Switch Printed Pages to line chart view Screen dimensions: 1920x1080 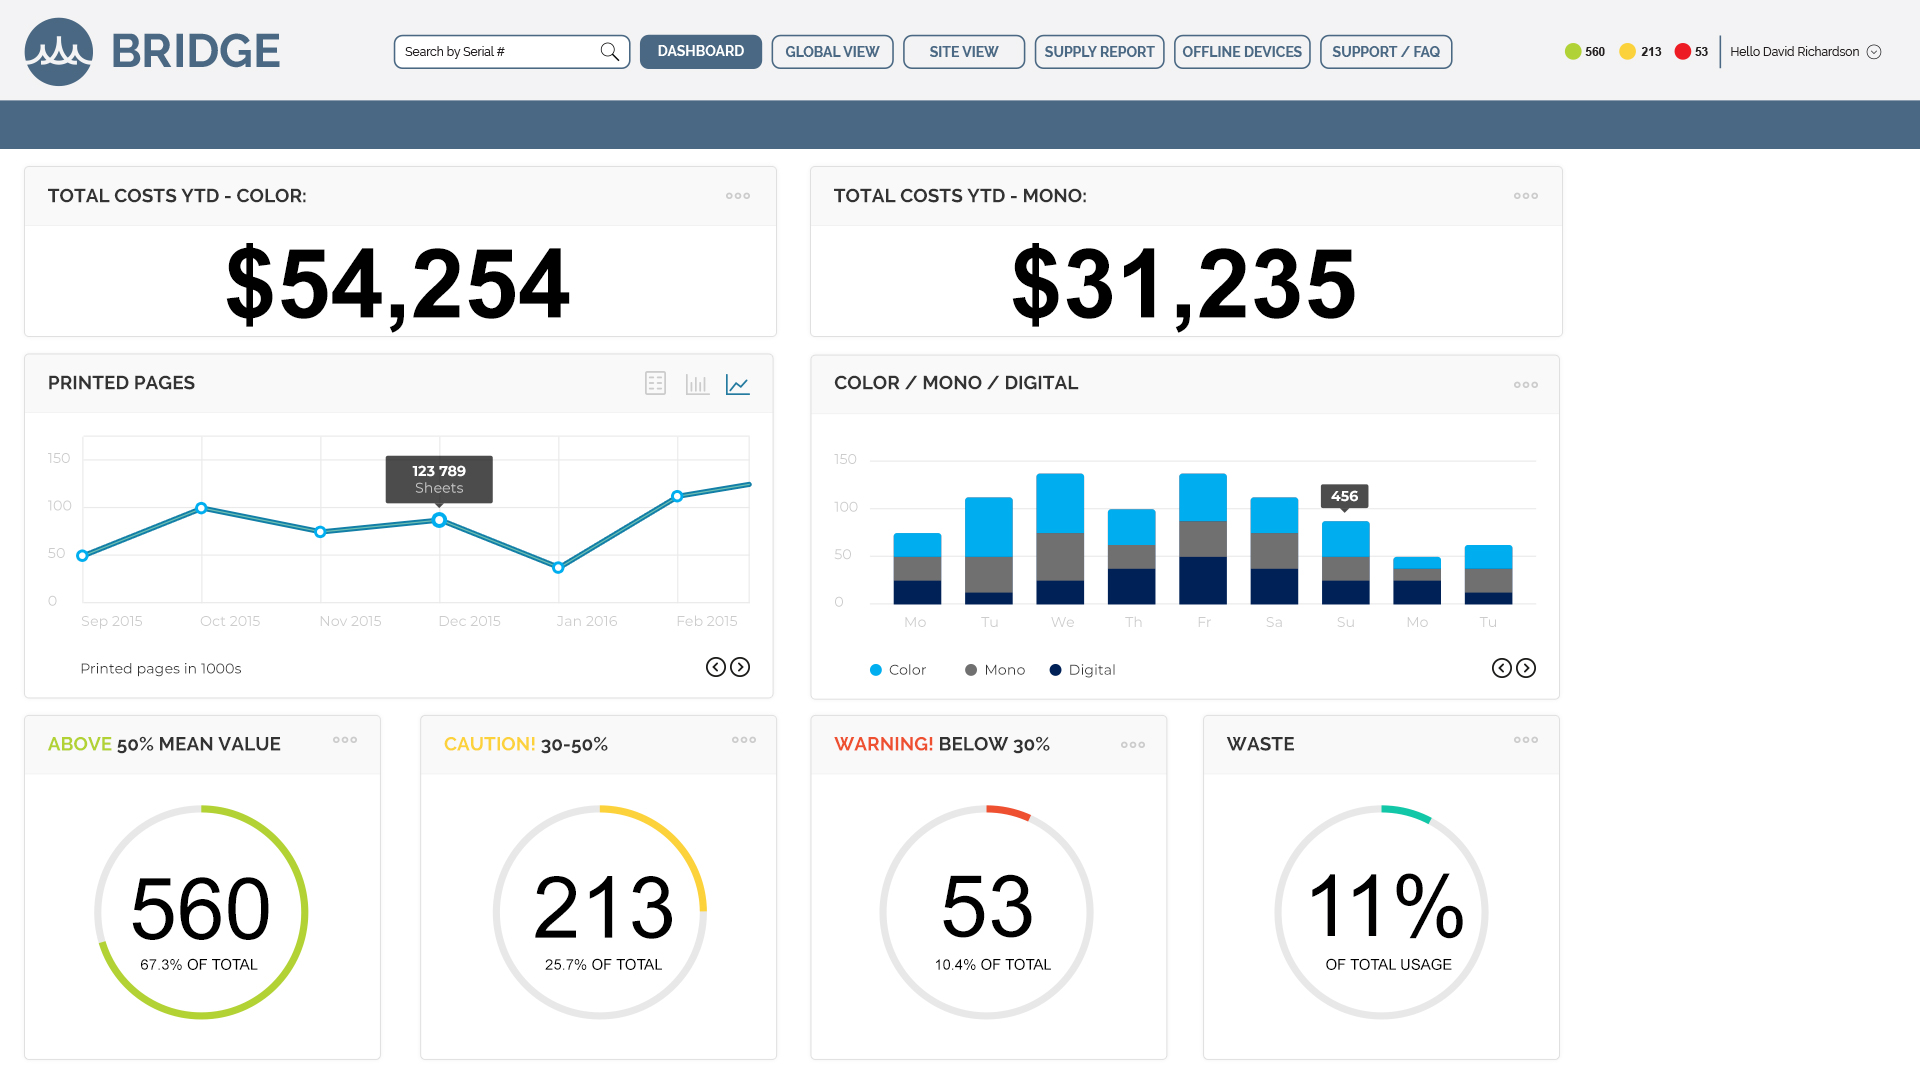738,383
